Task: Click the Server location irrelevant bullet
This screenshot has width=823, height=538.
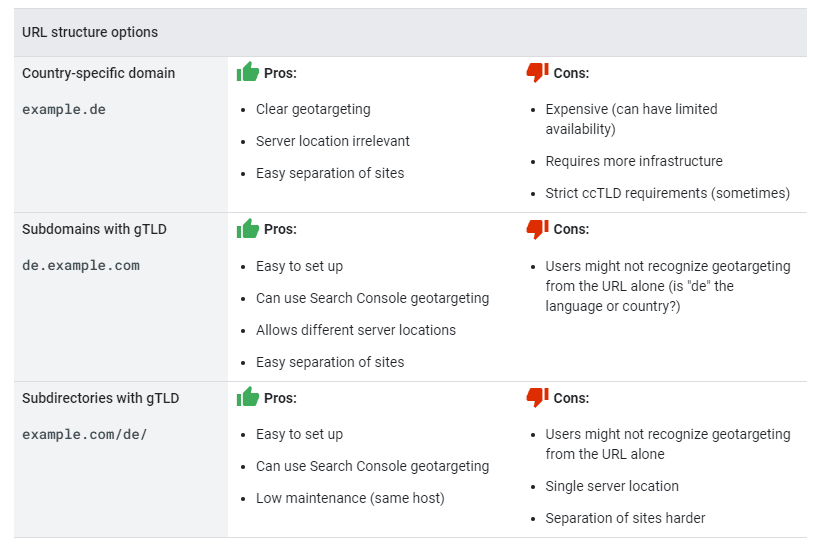Action: (x=333, y=141)
